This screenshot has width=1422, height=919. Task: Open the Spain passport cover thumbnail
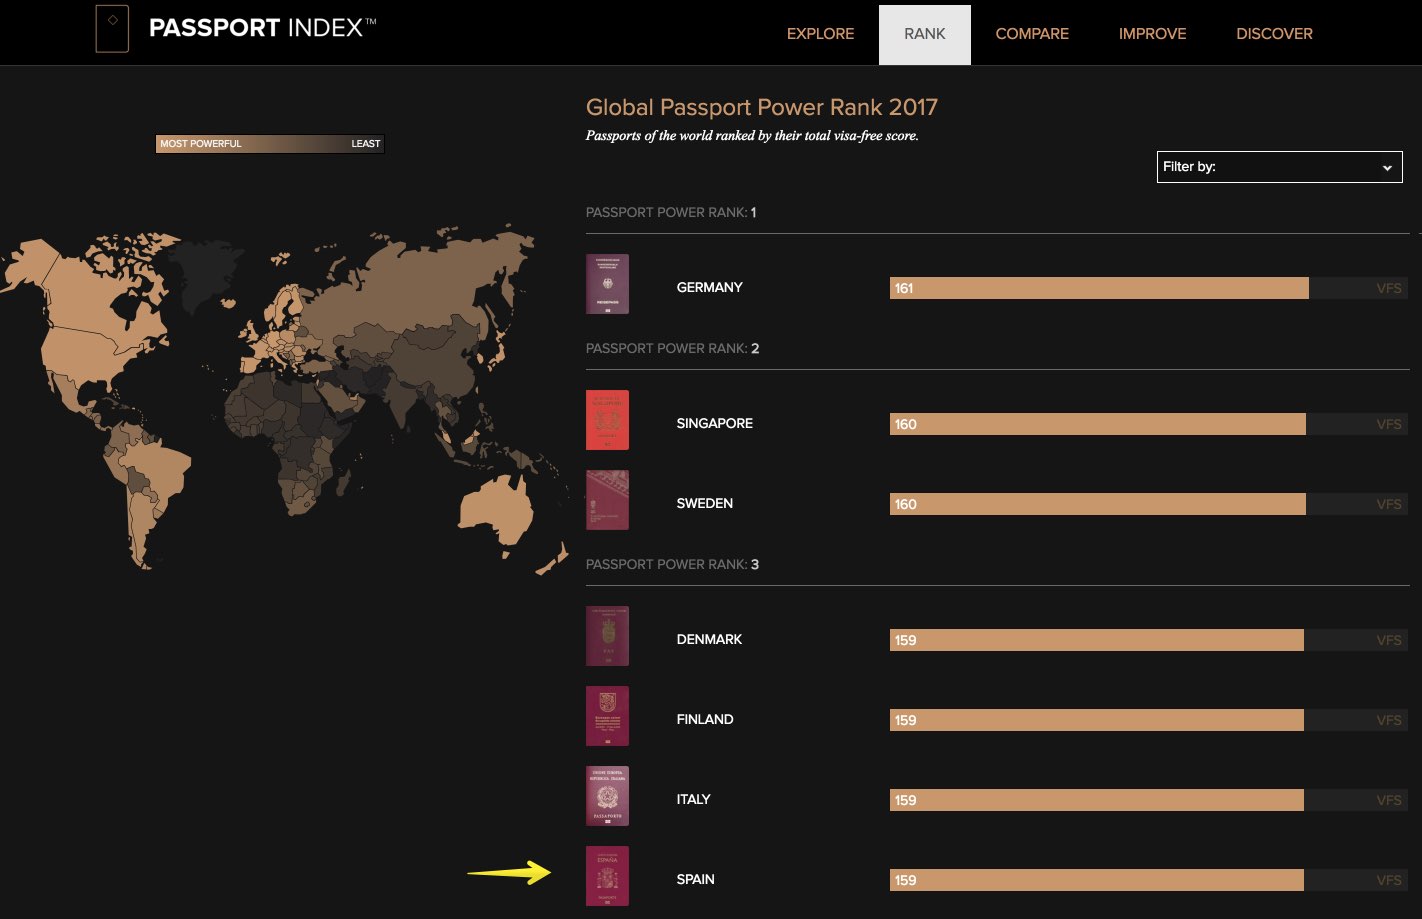[x=607, y=876]
